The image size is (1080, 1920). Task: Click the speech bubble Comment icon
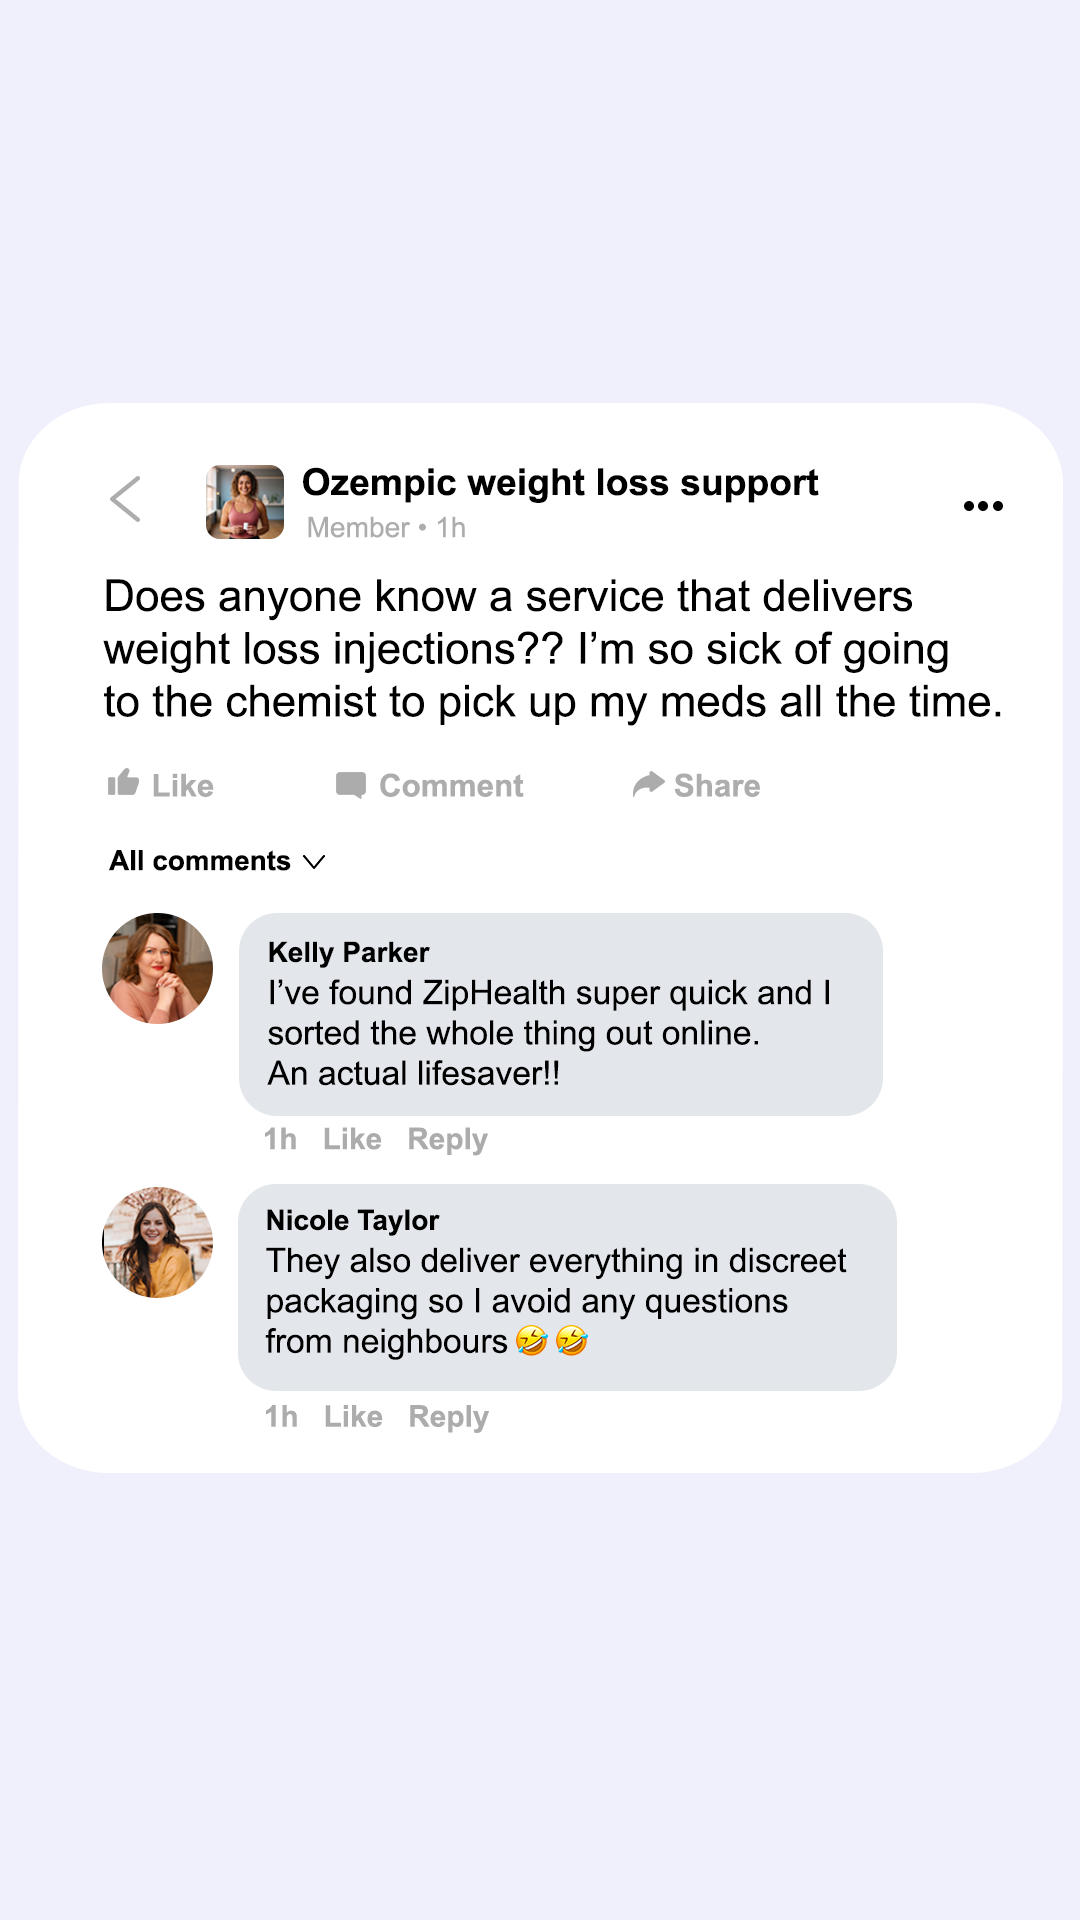tap(350, 785)
